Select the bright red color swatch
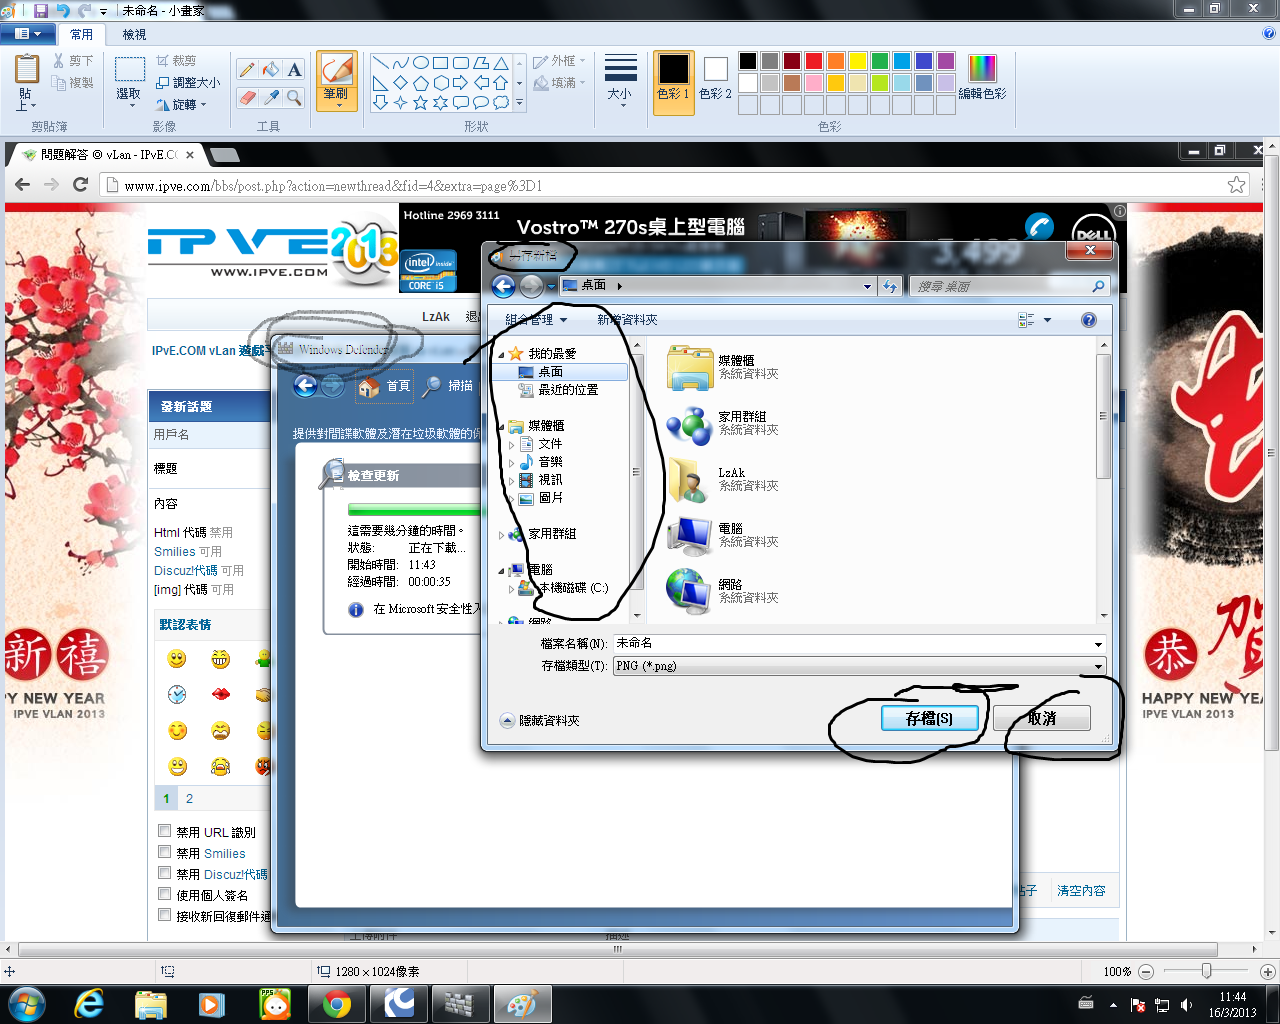Image resolution: width=1280 pixels, height=1024 pixels. click(813, 61)
